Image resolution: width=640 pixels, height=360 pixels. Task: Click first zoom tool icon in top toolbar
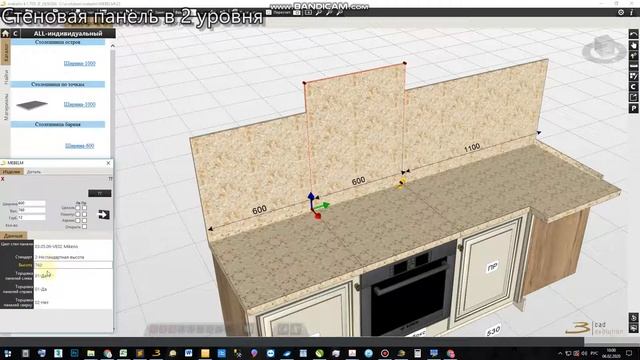319,13
